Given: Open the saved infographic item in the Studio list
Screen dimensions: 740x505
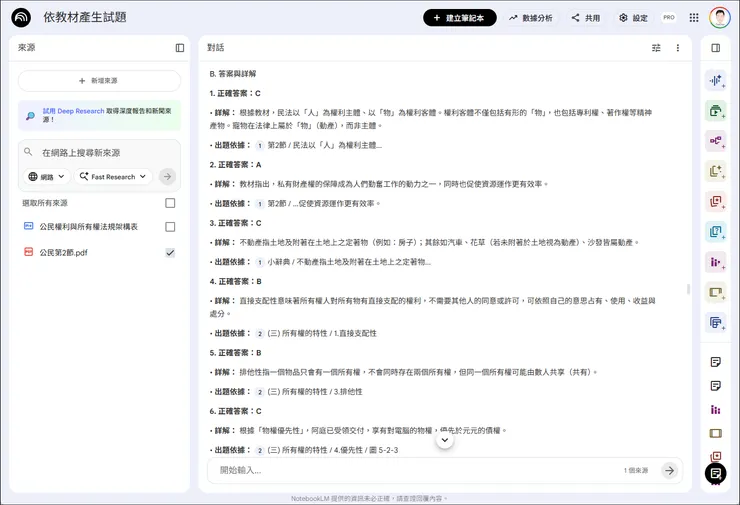Looking at the screenshot, I should (x=715, y=410).
